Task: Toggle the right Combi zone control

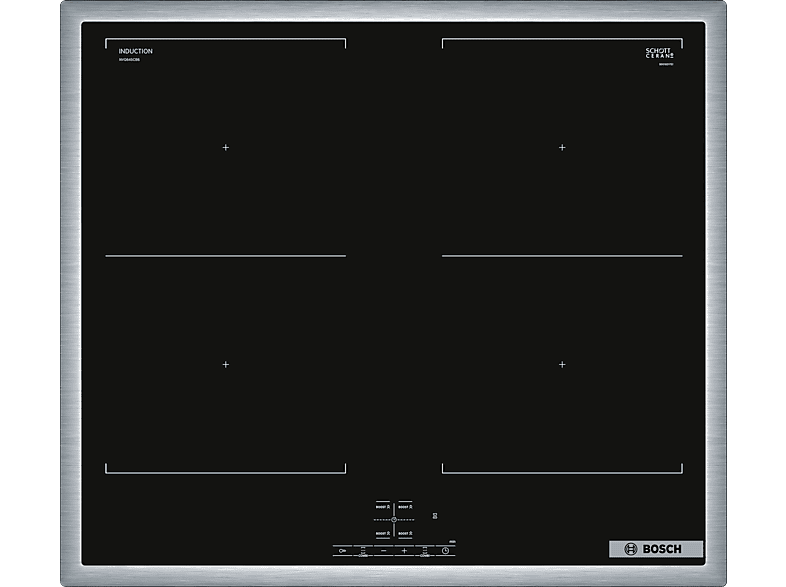Action: coord(425,551)
